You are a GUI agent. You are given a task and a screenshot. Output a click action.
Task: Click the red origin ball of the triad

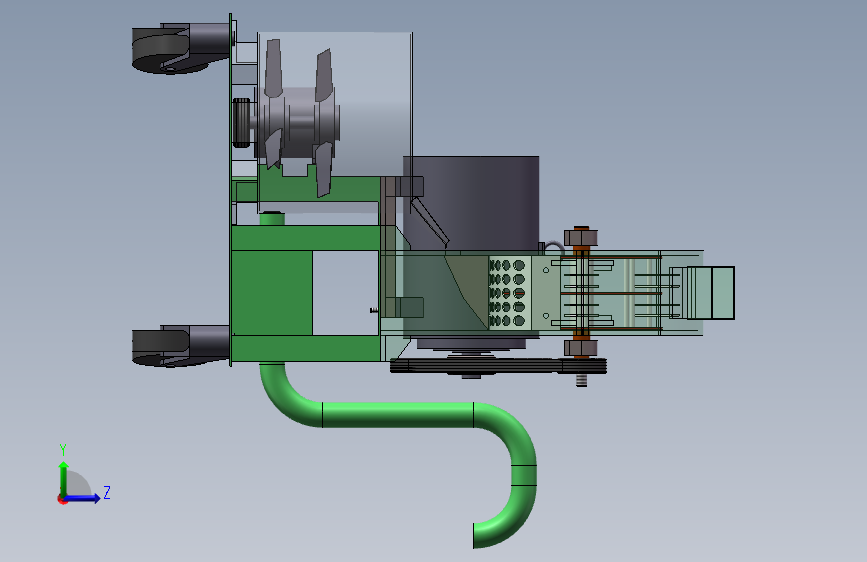tap(62, 499)
